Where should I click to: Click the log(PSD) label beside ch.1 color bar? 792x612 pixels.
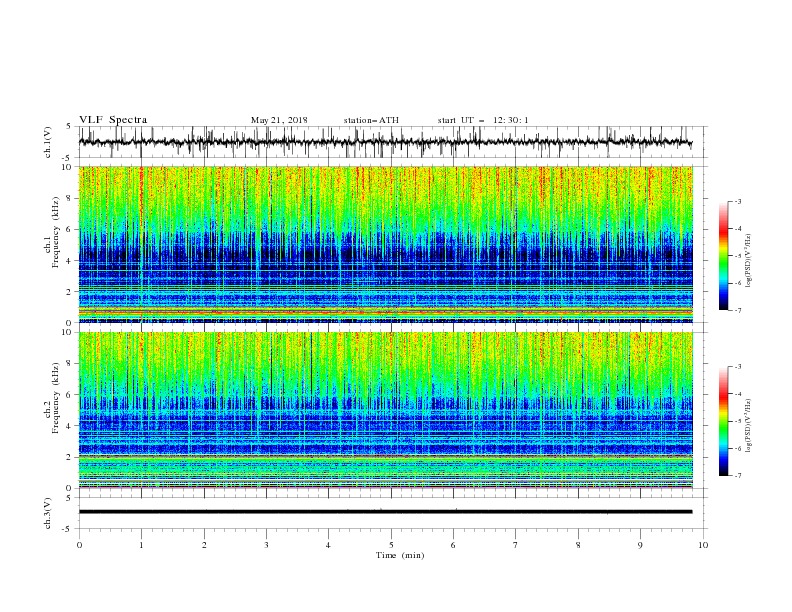click(x=749, y=261)
